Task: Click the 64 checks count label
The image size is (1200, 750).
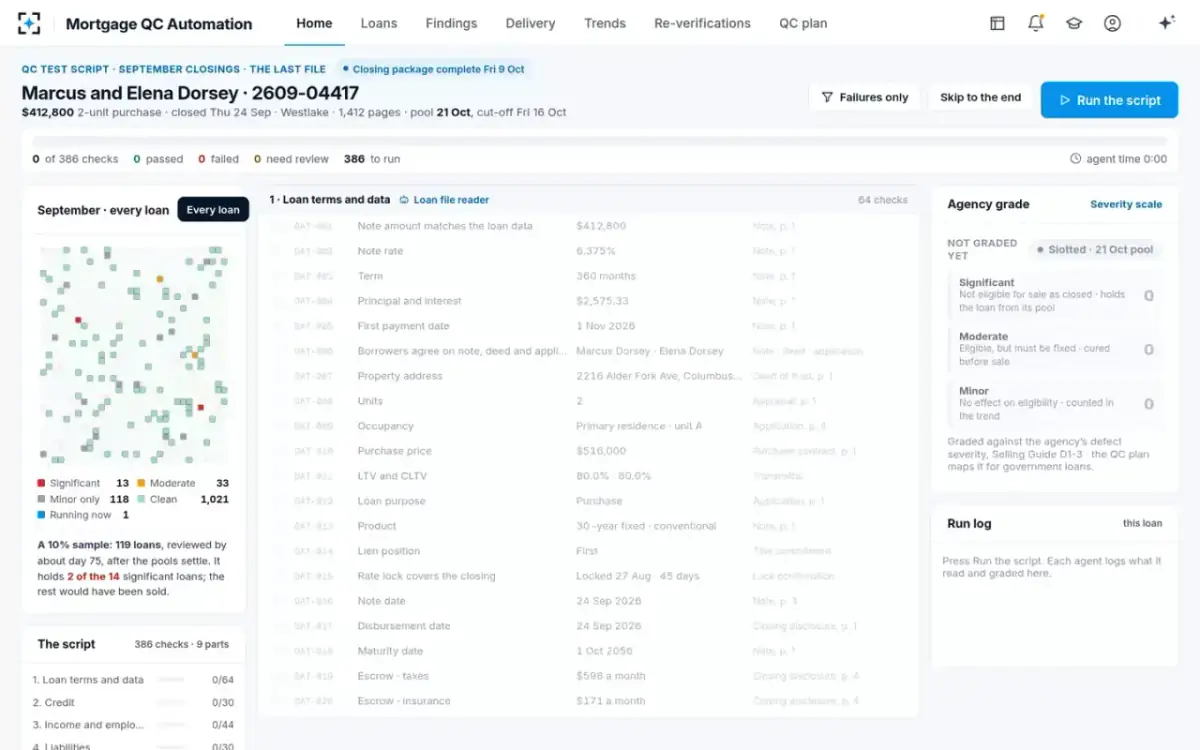Action: pos(883,200)
